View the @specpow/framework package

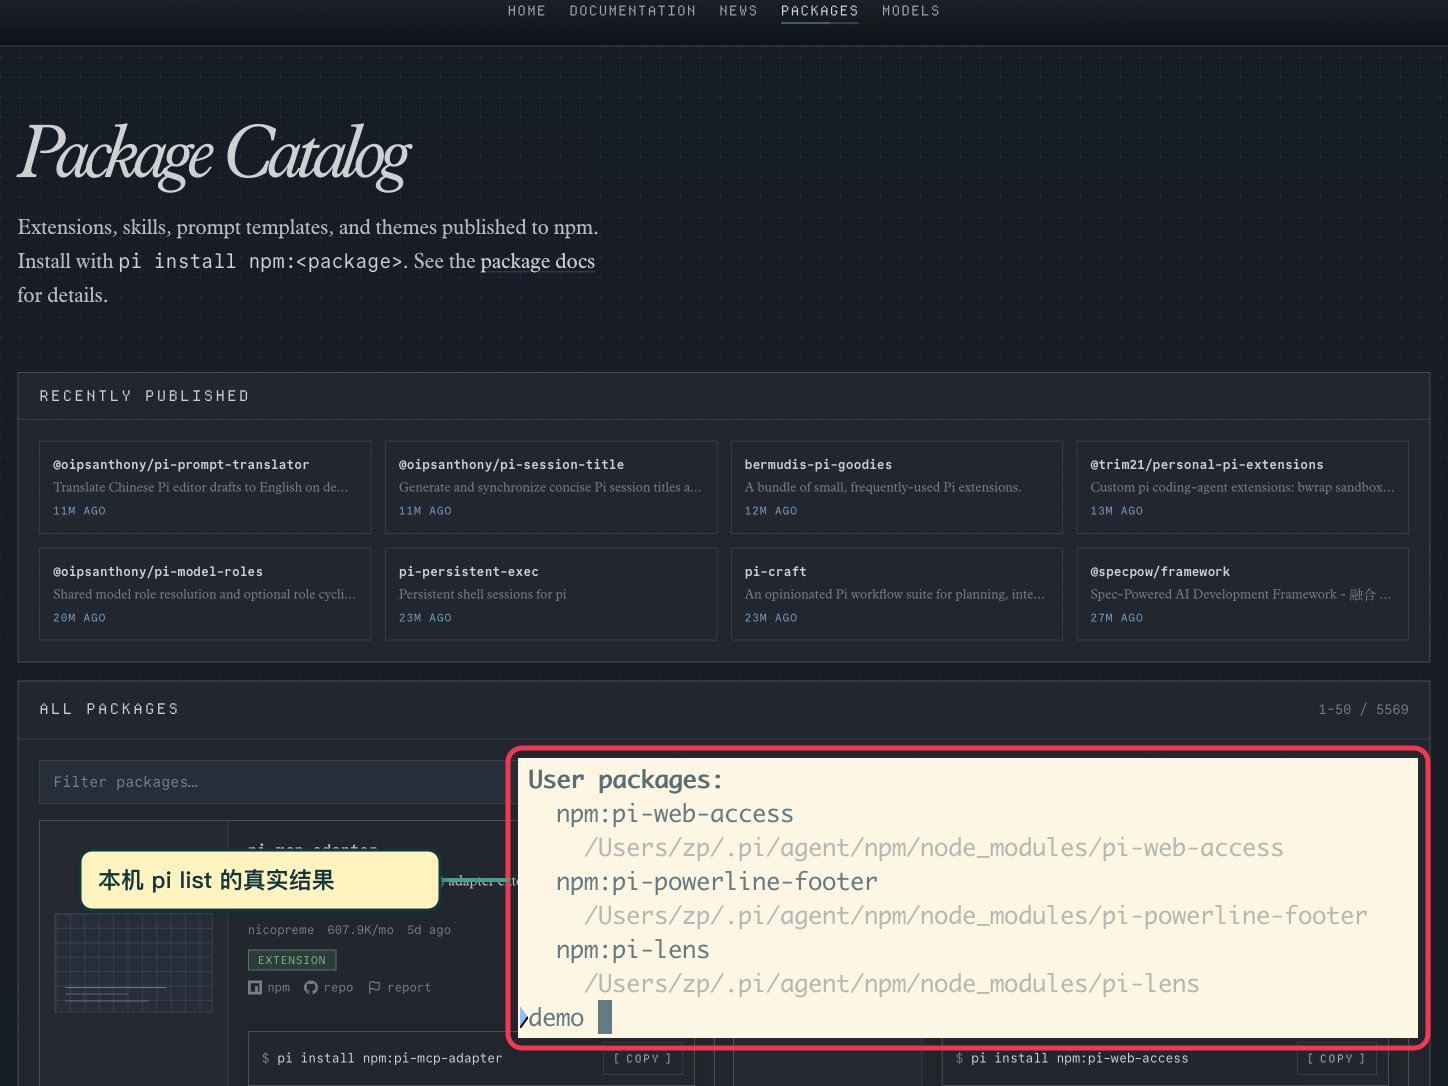click(1242, 594)
